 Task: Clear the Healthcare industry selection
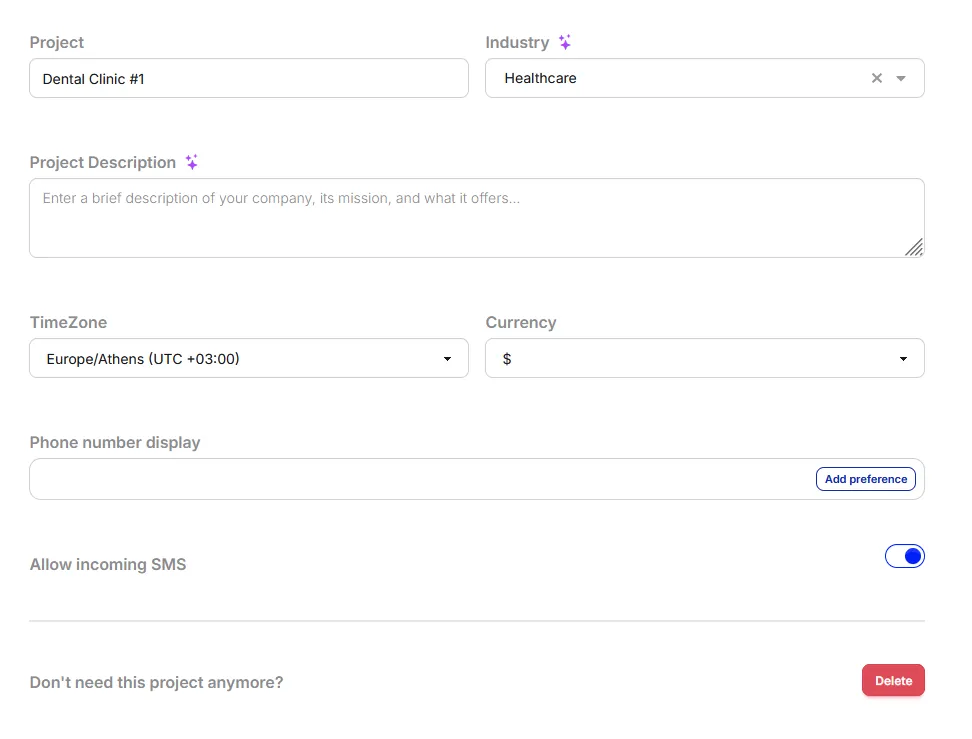click(x=877, y=78)
